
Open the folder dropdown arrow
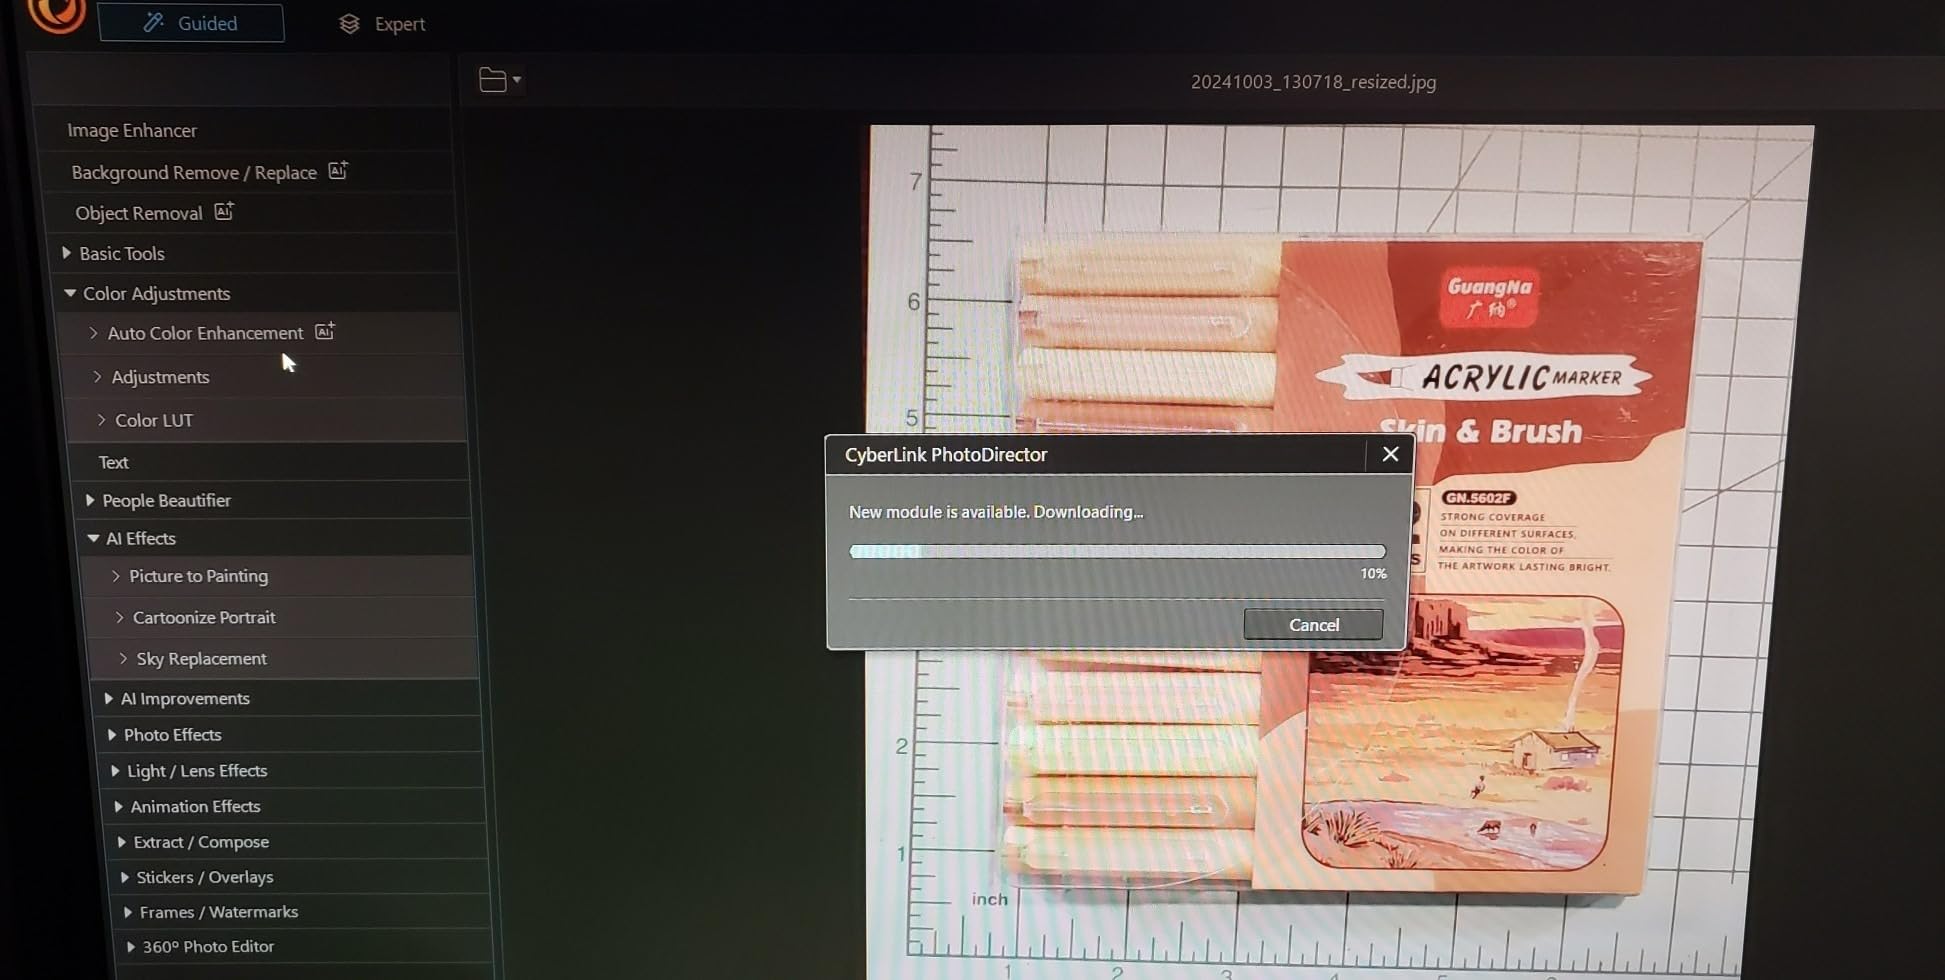click(516, 80)
